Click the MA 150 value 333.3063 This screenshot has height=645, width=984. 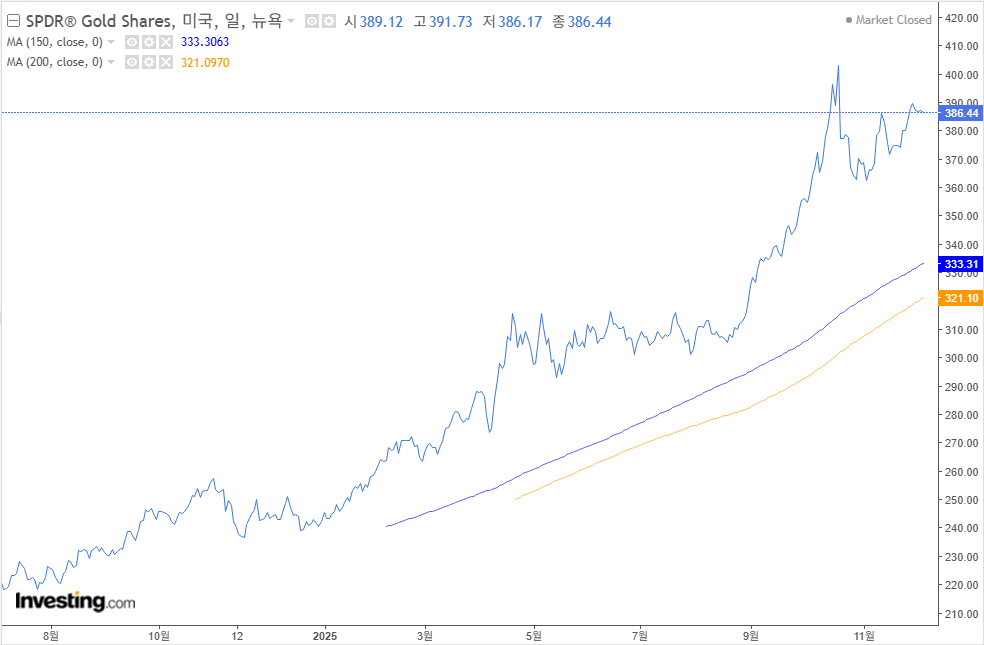click(205, 42)
